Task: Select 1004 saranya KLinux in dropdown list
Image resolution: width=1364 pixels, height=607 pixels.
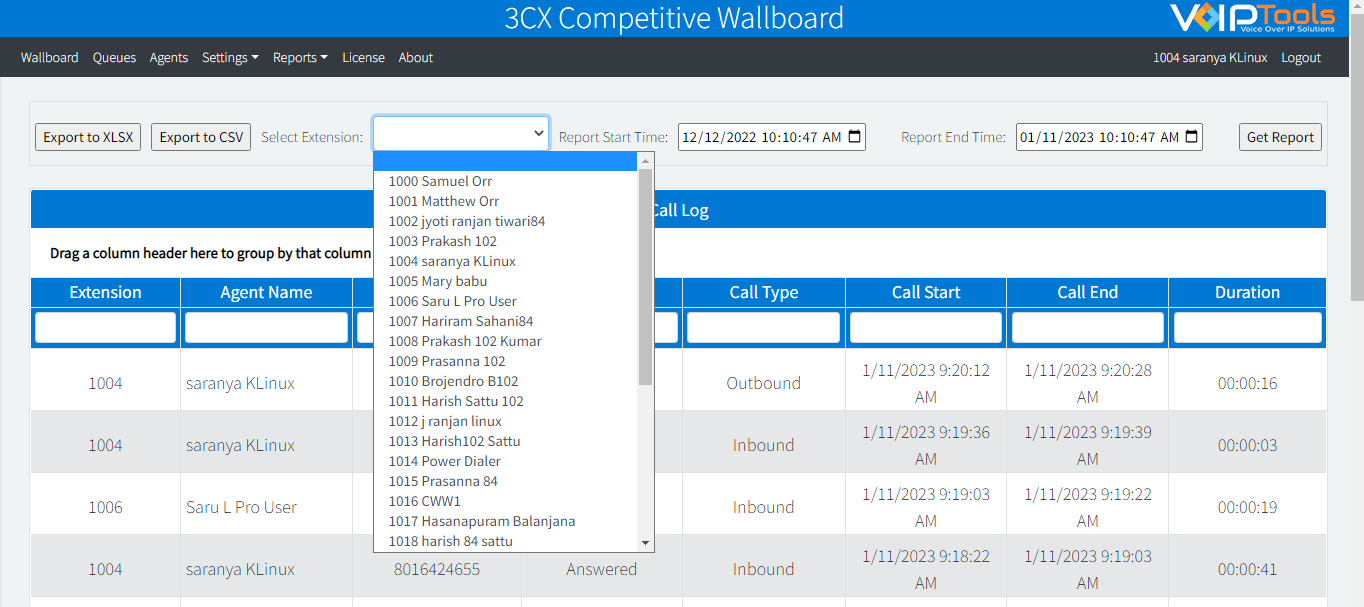Action: 506,261
